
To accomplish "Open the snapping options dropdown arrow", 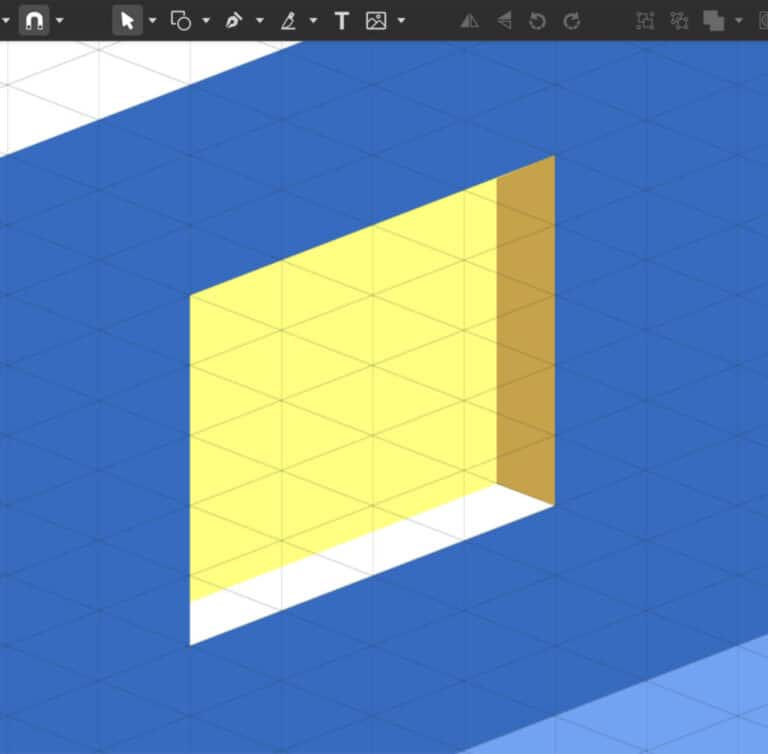I will tap(60, 21).
